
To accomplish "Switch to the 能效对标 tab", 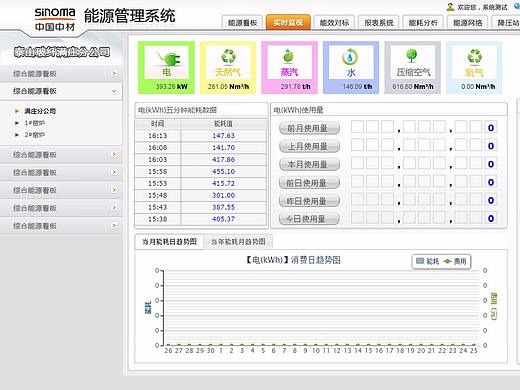I will tap(334, 23).
